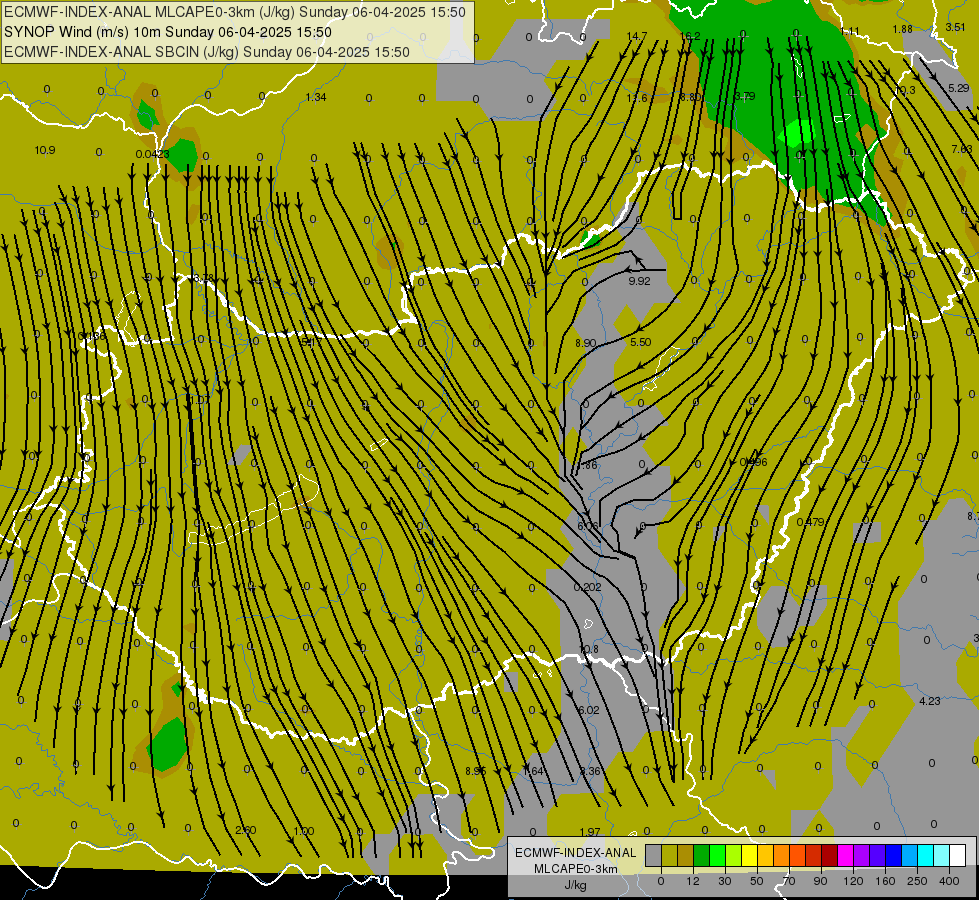This screenshot has width=979, height=900.
Task: Click map value 1.34
Action: (316, 97)
